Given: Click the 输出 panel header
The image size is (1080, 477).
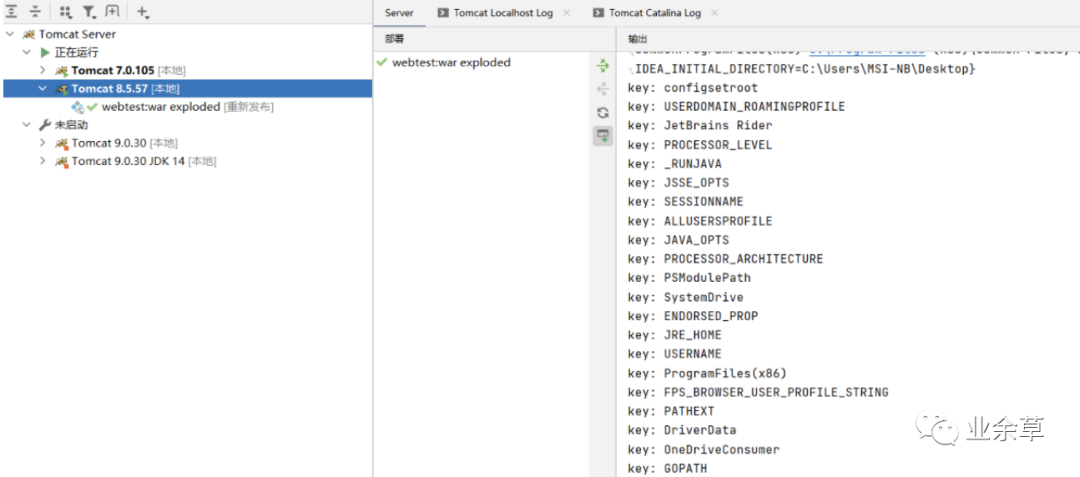Looking at the screenshot, I should click(x=638, y=39).
